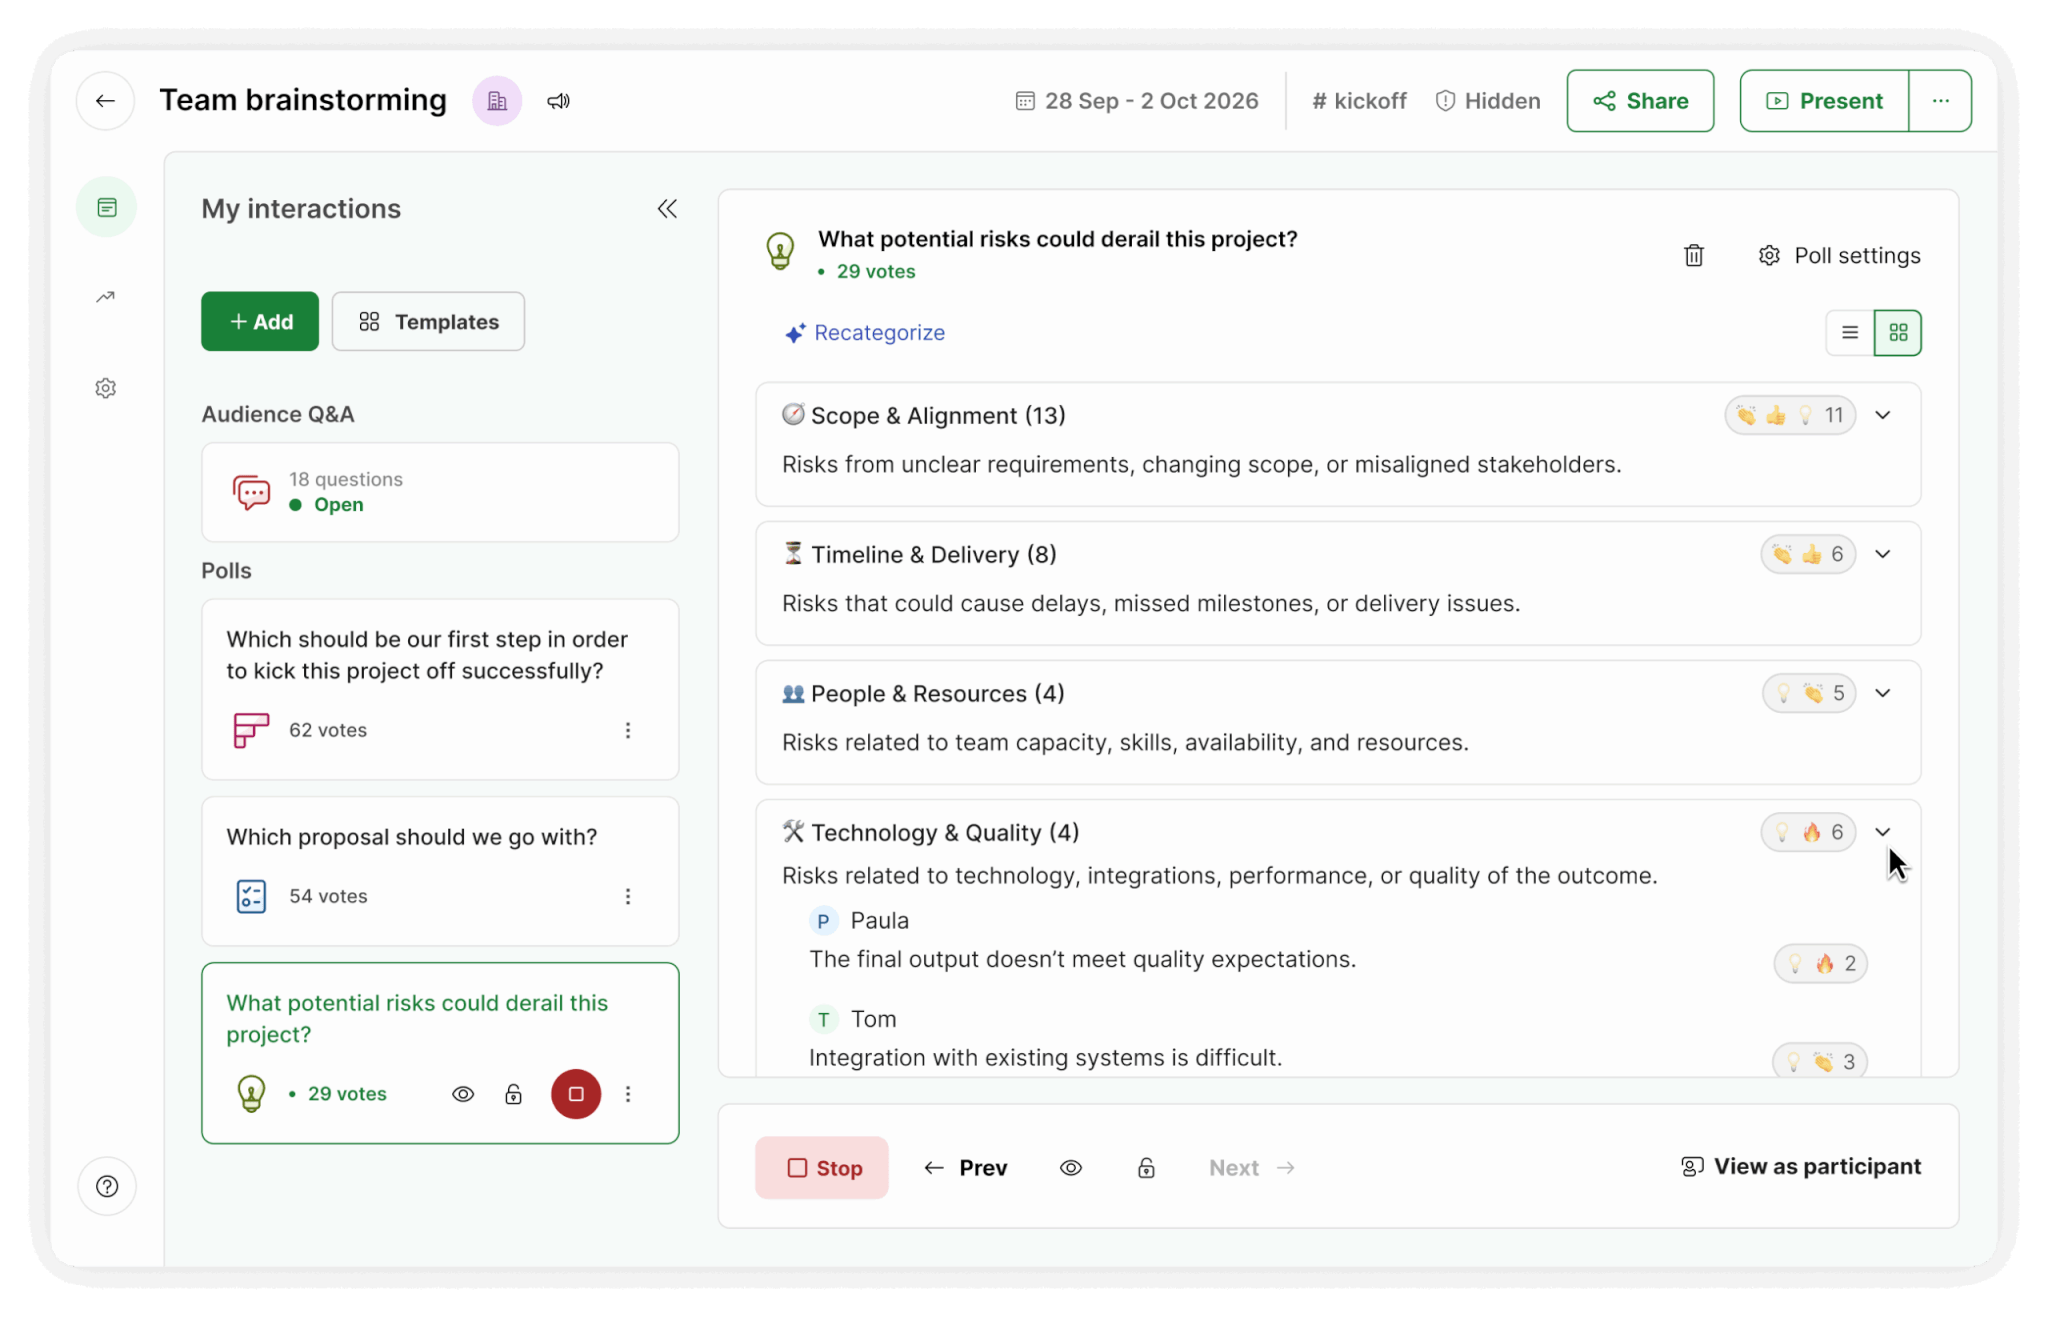This screenshot has height=1317, width=2048.
Task: Go back using the arrow button
Action: [x=105, y=101]
